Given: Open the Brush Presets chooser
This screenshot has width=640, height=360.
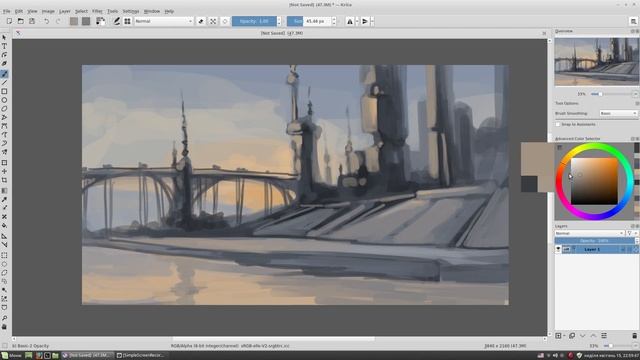Looking at the screenshot, I should tap(127, 21).
